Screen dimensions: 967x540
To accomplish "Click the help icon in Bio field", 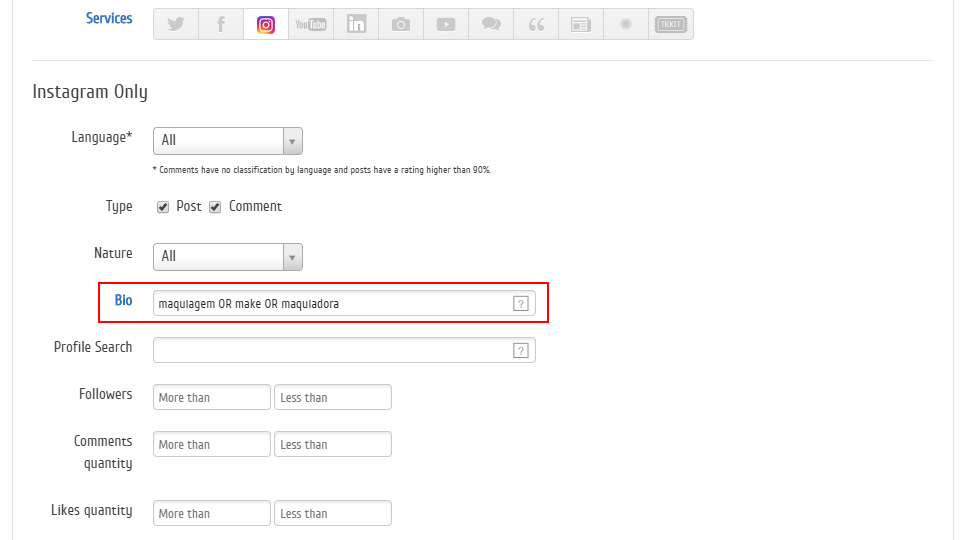I will coord(520,304).
